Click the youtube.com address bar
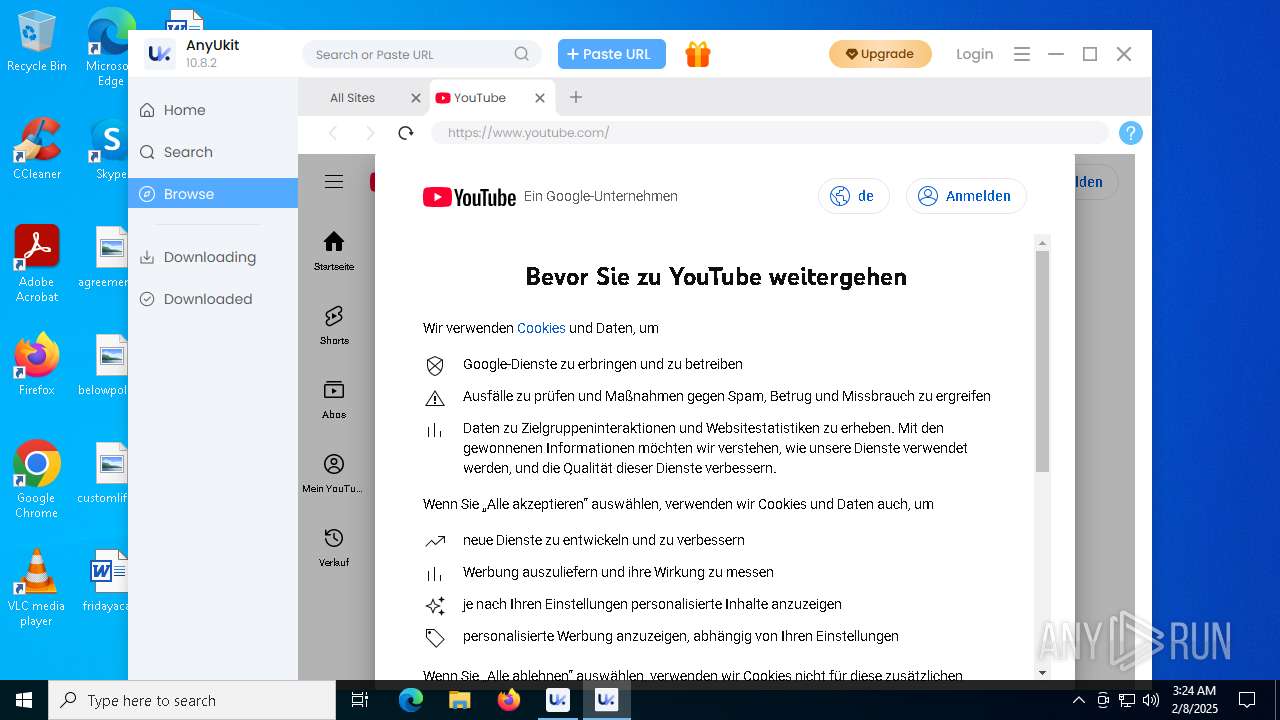The image size is (1280, 720). coord(770,133)
